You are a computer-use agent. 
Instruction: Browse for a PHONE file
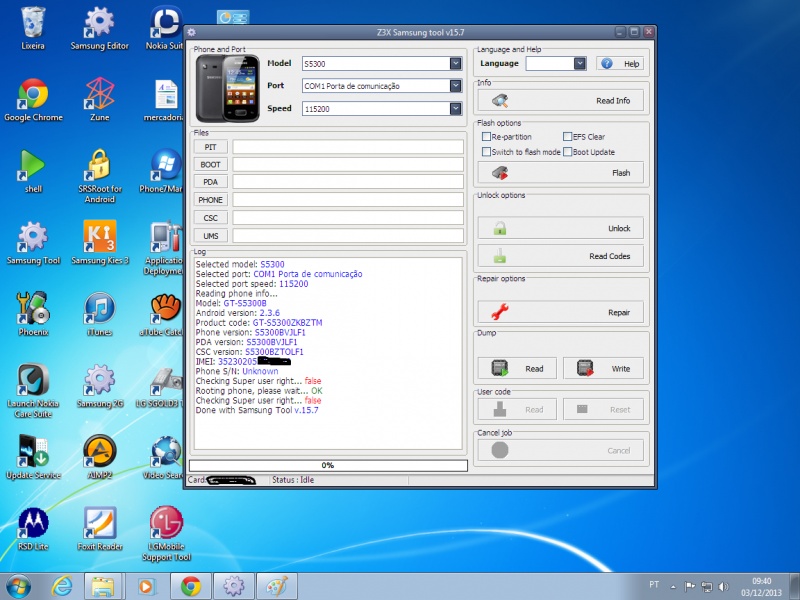tap(211, 200)
